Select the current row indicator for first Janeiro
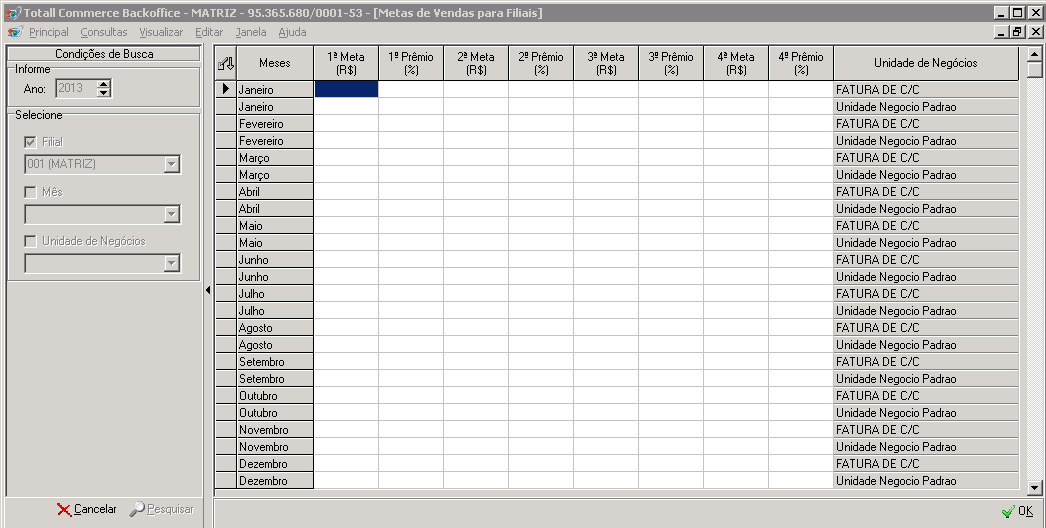1046x528 pixels. click(x=225, y=89)
